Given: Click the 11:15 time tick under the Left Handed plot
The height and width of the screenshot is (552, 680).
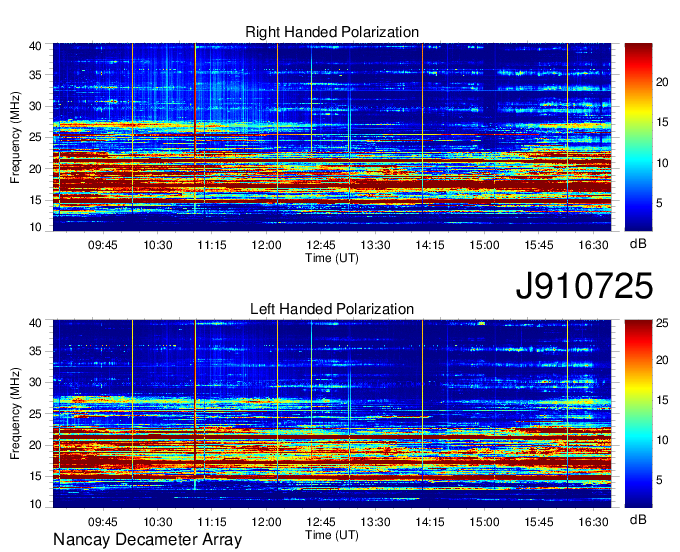Looking at the screenshot, I should (212, 522).
